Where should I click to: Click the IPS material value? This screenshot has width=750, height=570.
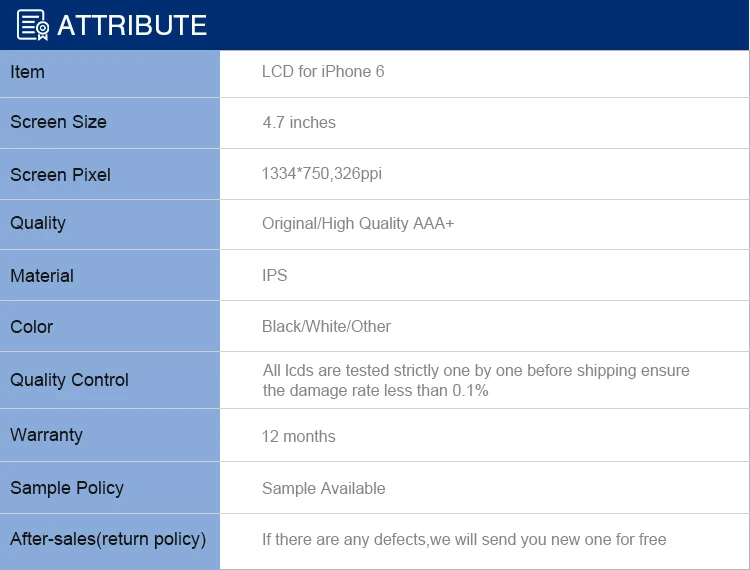pos(275,275)
